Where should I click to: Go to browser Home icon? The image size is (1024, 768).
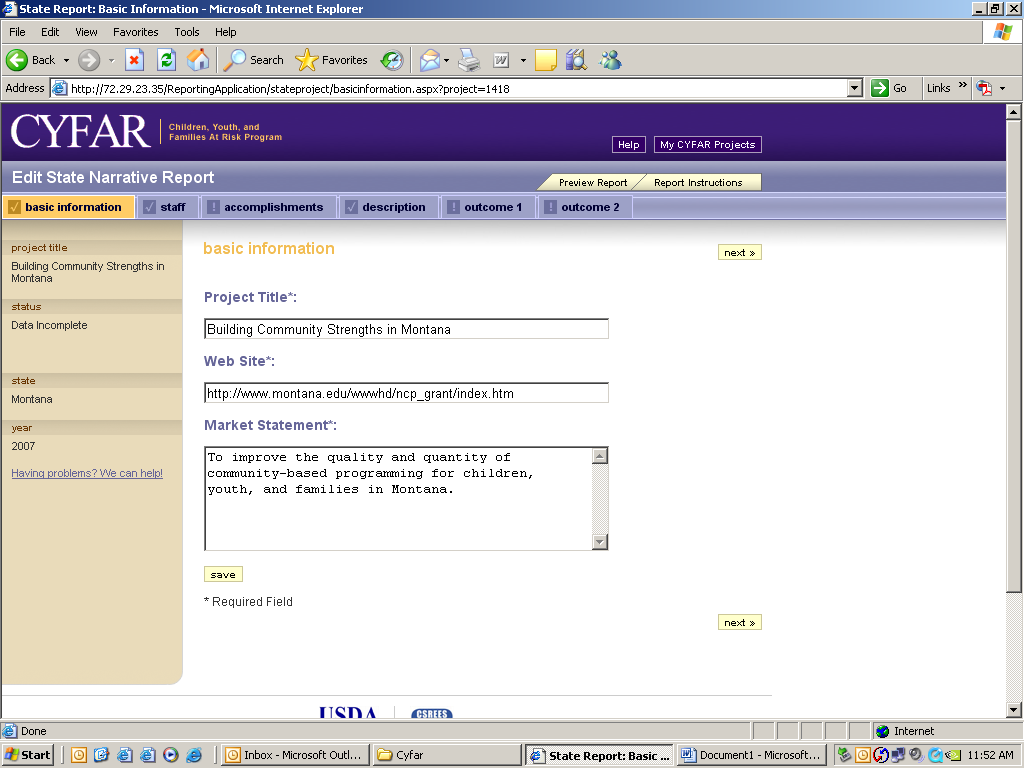click(x=198, y=60)
